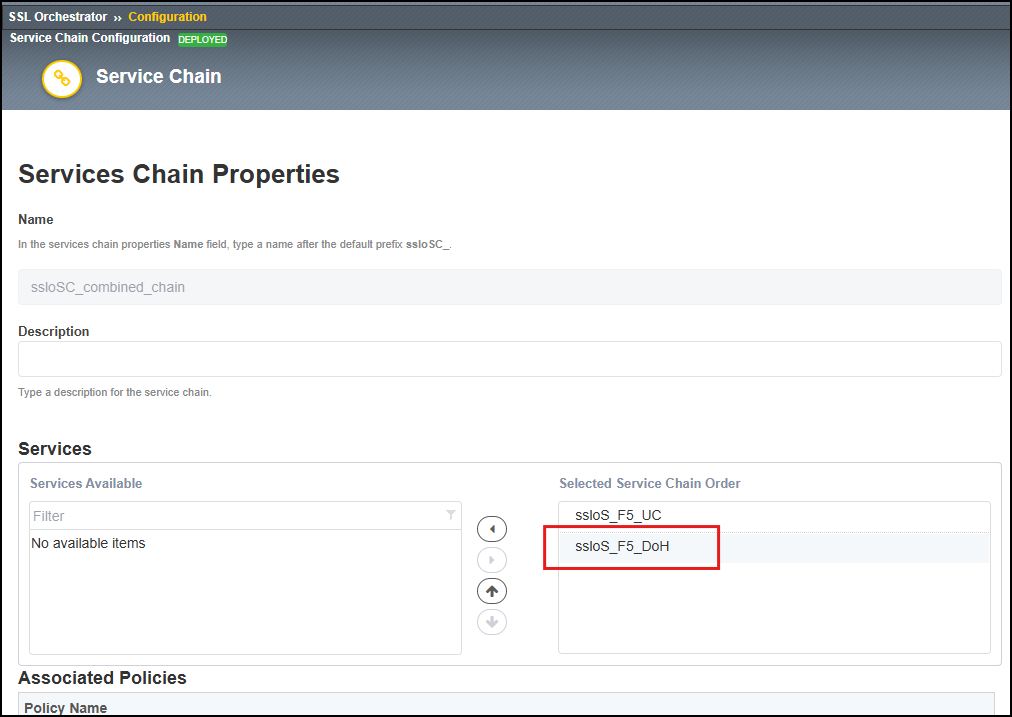
Task: Click the Policy Name column header
Action: 66,708
